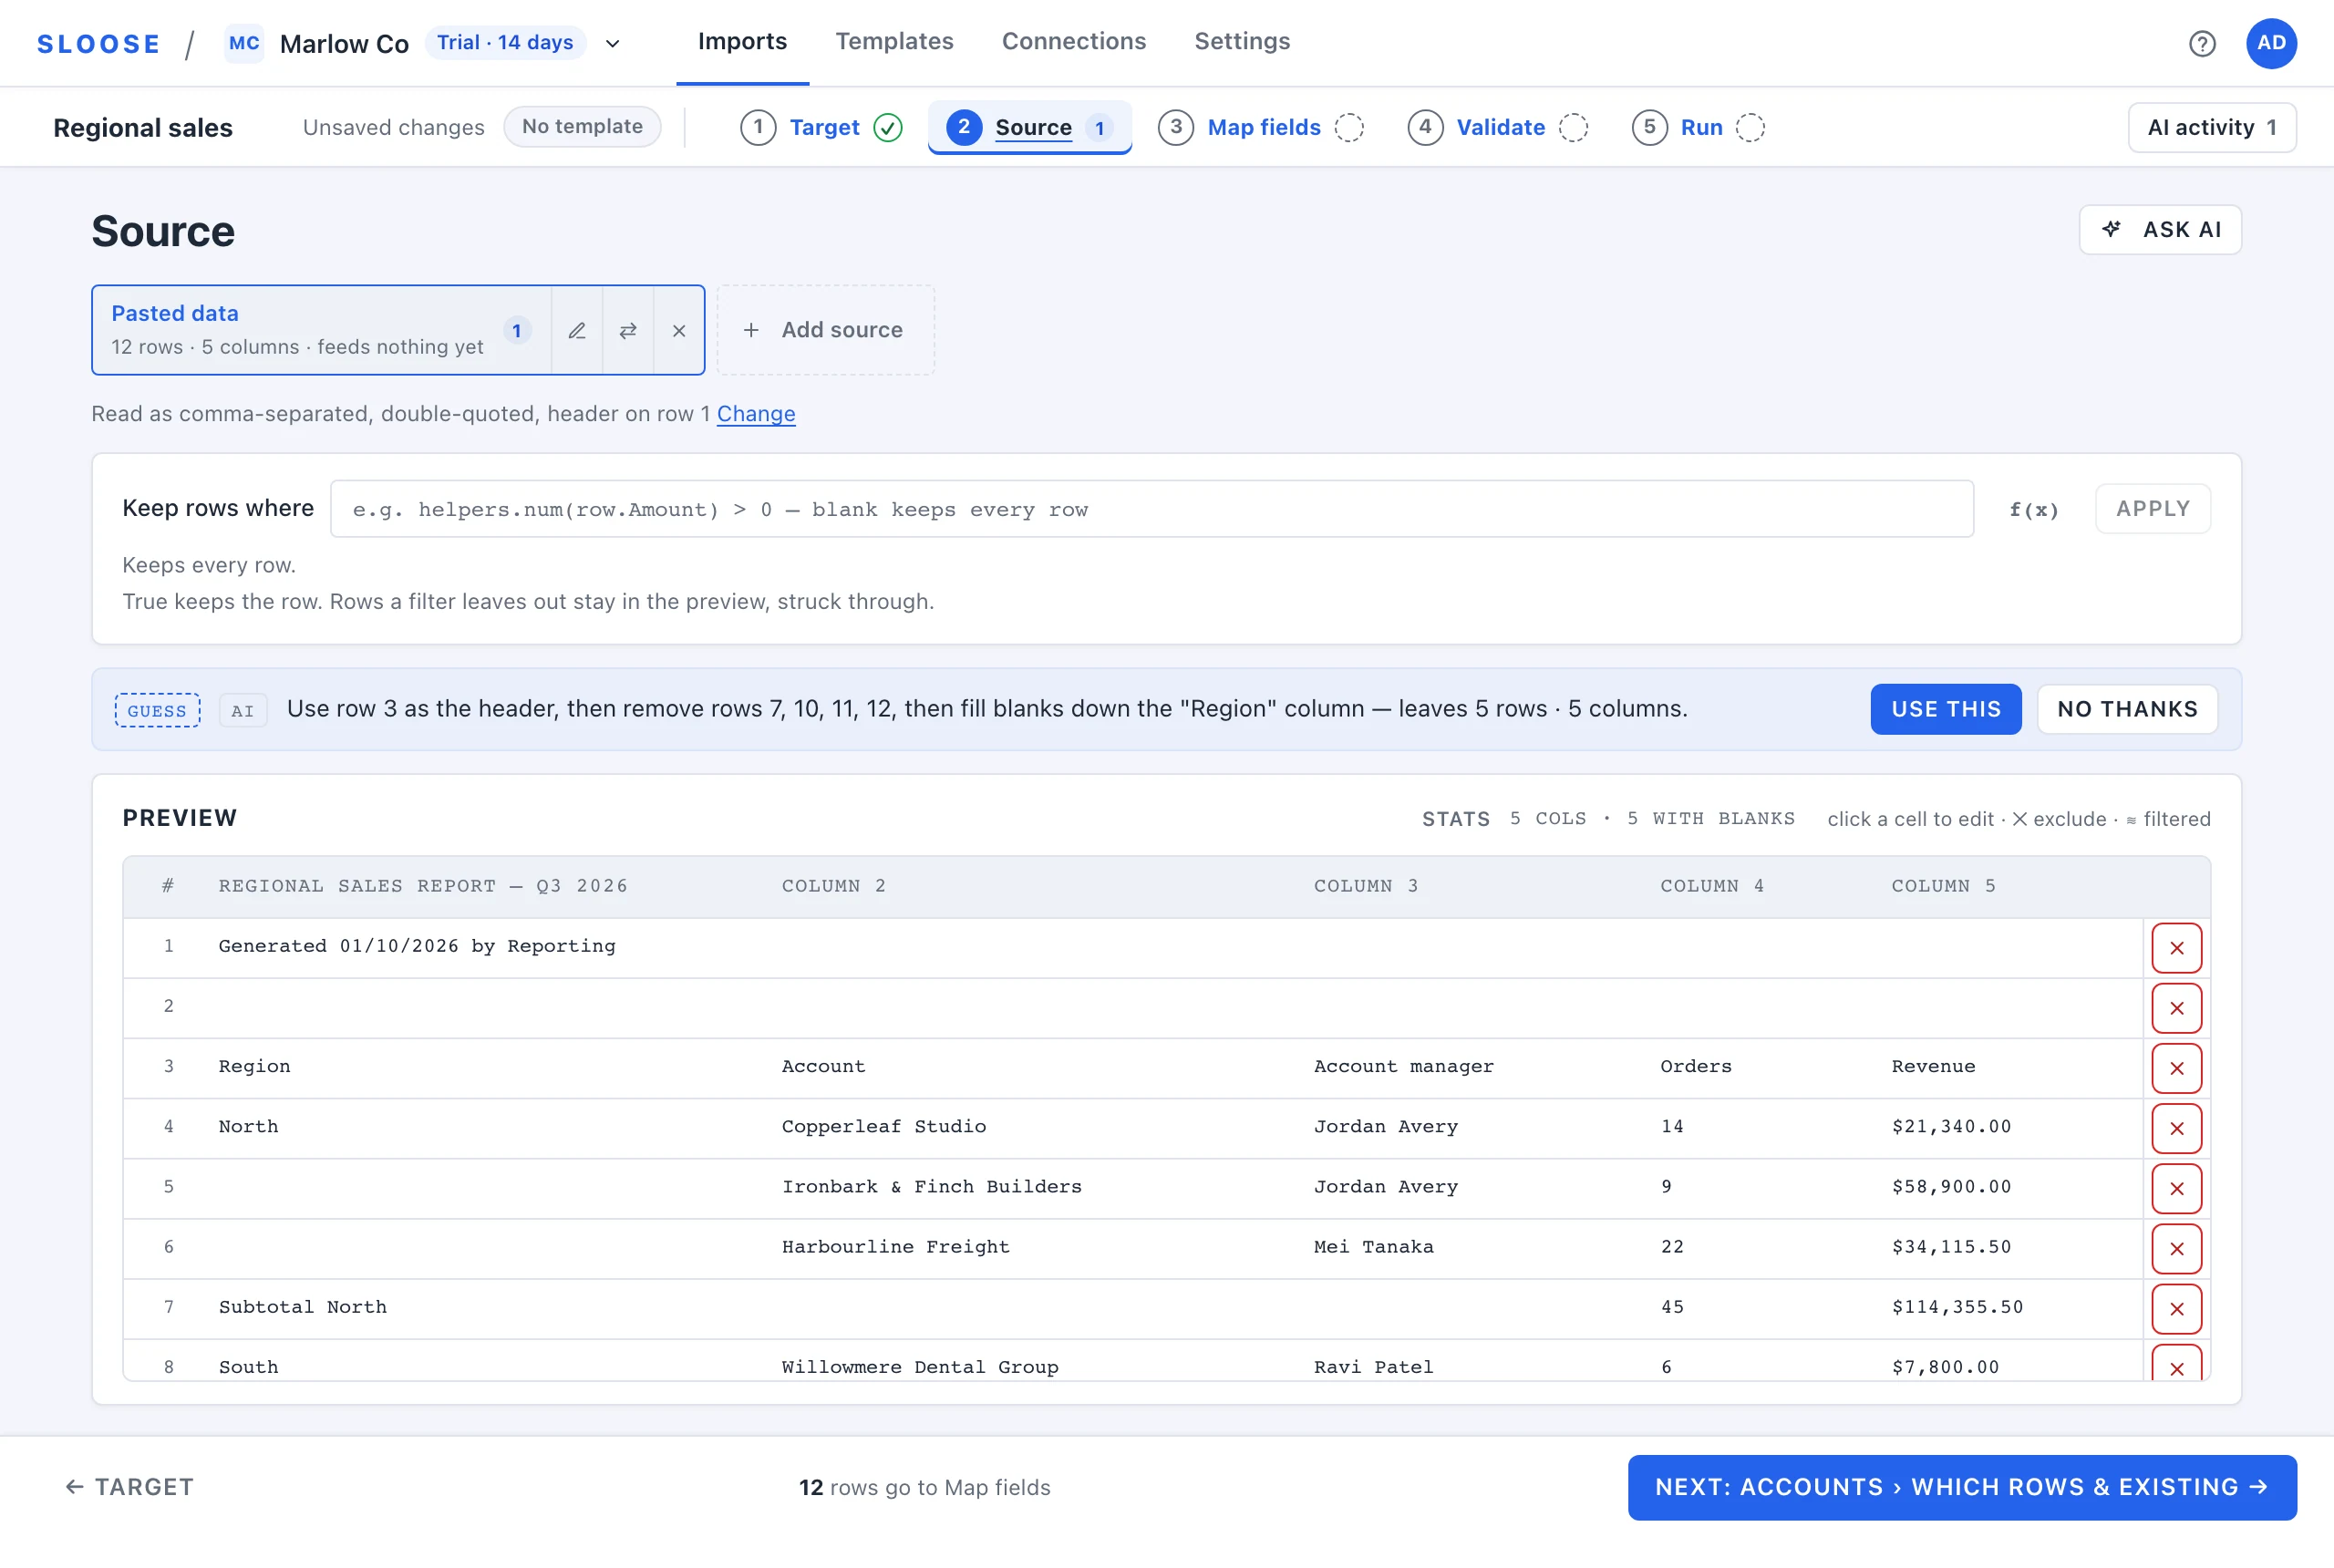Viewport: 2334px width, 1568px height.
Task: Exclude row 4 Copperleaf Studio
Action: click(x=2176, y=1128)
